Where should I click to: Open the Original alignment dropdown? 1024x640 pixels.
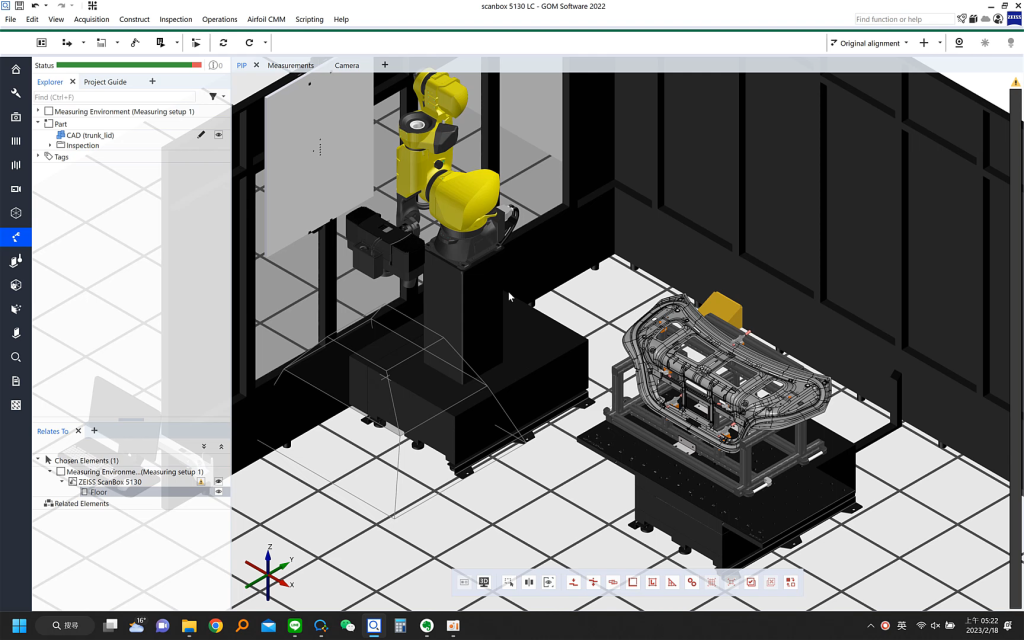869,43
